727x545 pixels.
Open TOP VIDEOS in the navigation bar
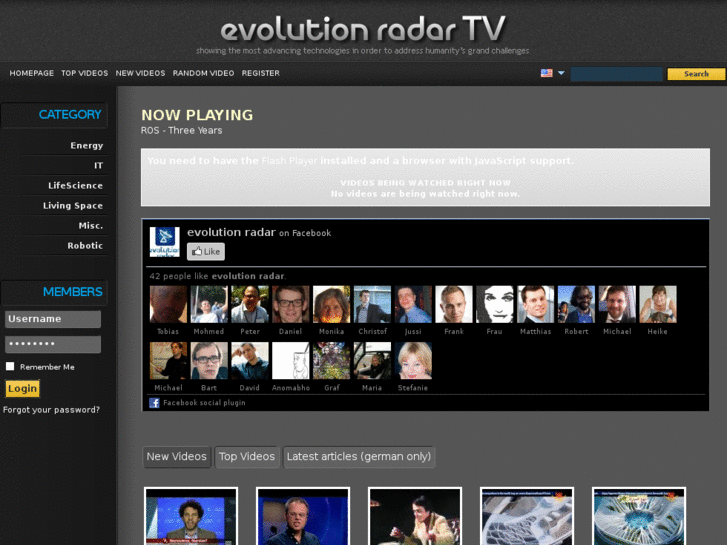click(x=84, y=73)
